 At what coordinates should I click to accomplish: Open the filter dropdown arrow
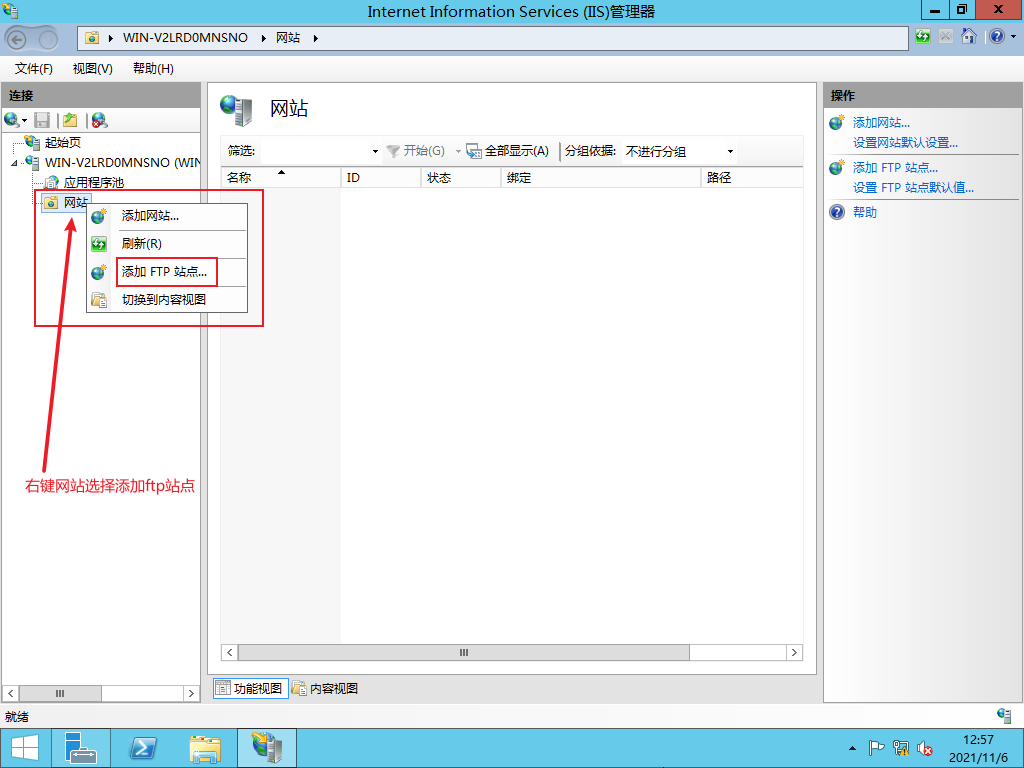[375, 152]
